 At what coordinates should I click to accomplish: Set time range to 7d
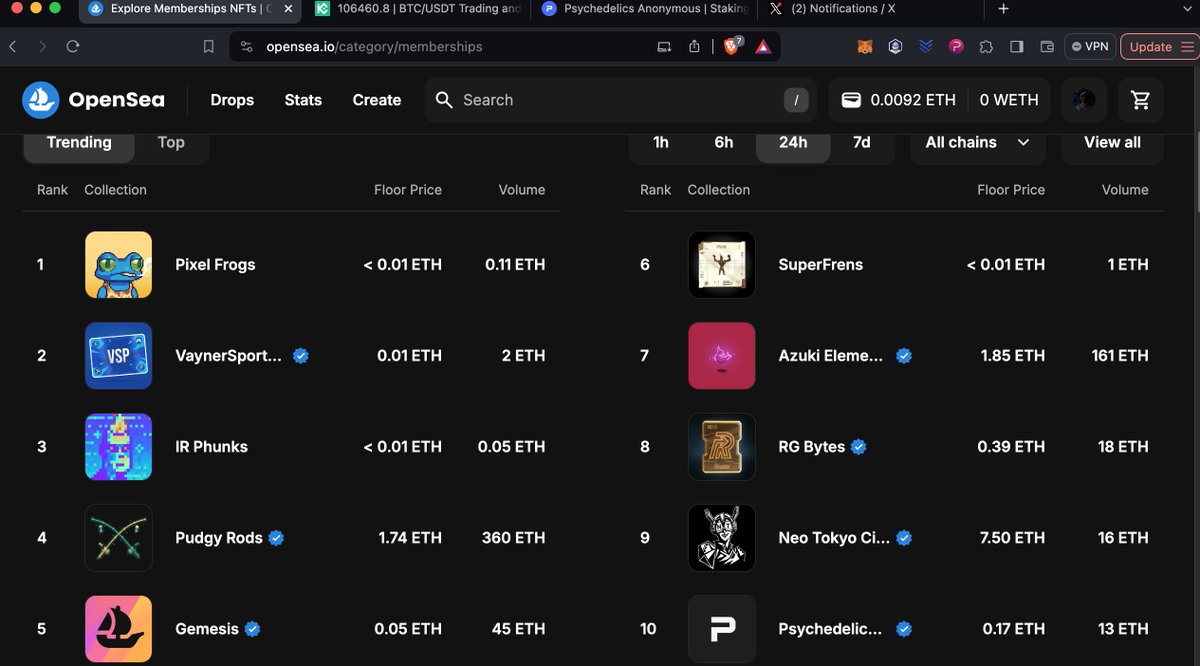tap(861, 142)
